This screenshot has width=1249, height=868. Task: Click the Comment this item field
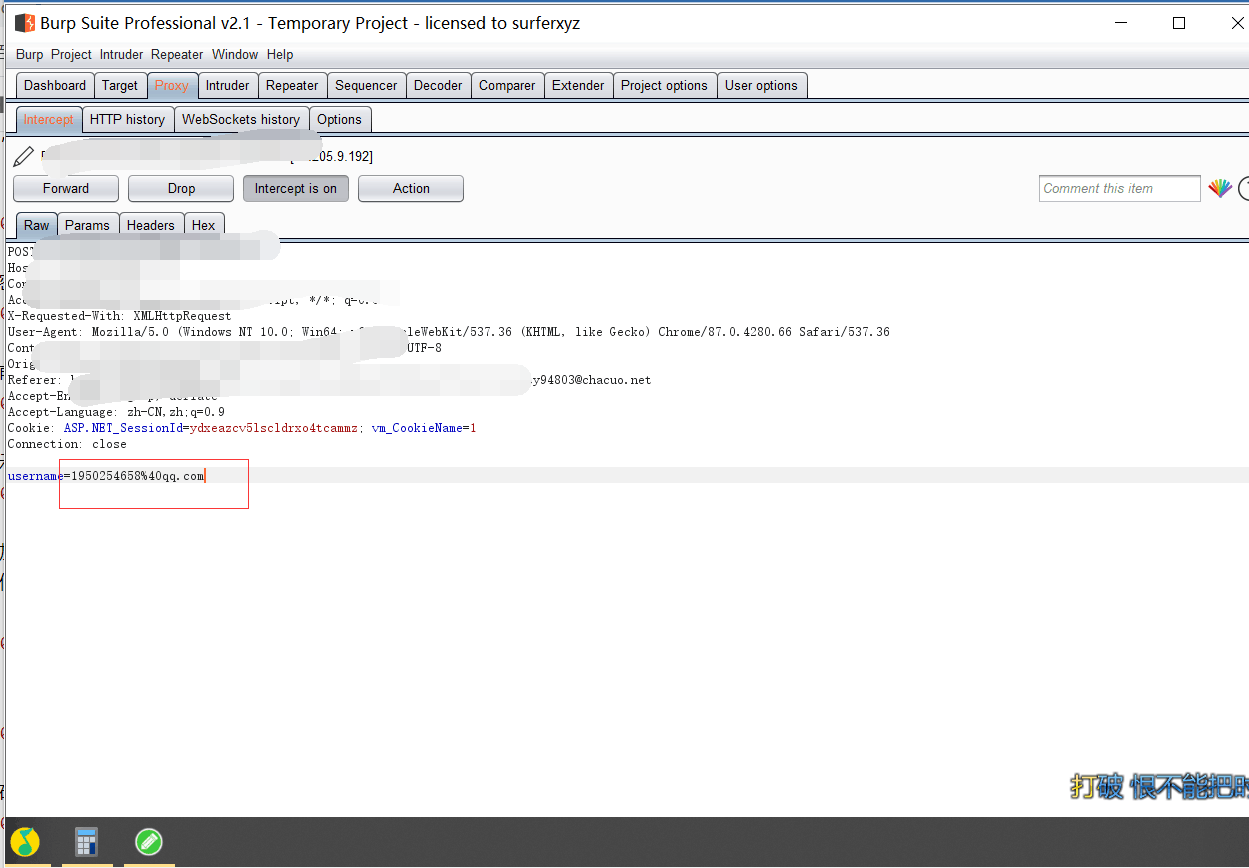pyautogui.click(x=1119, y=188)
